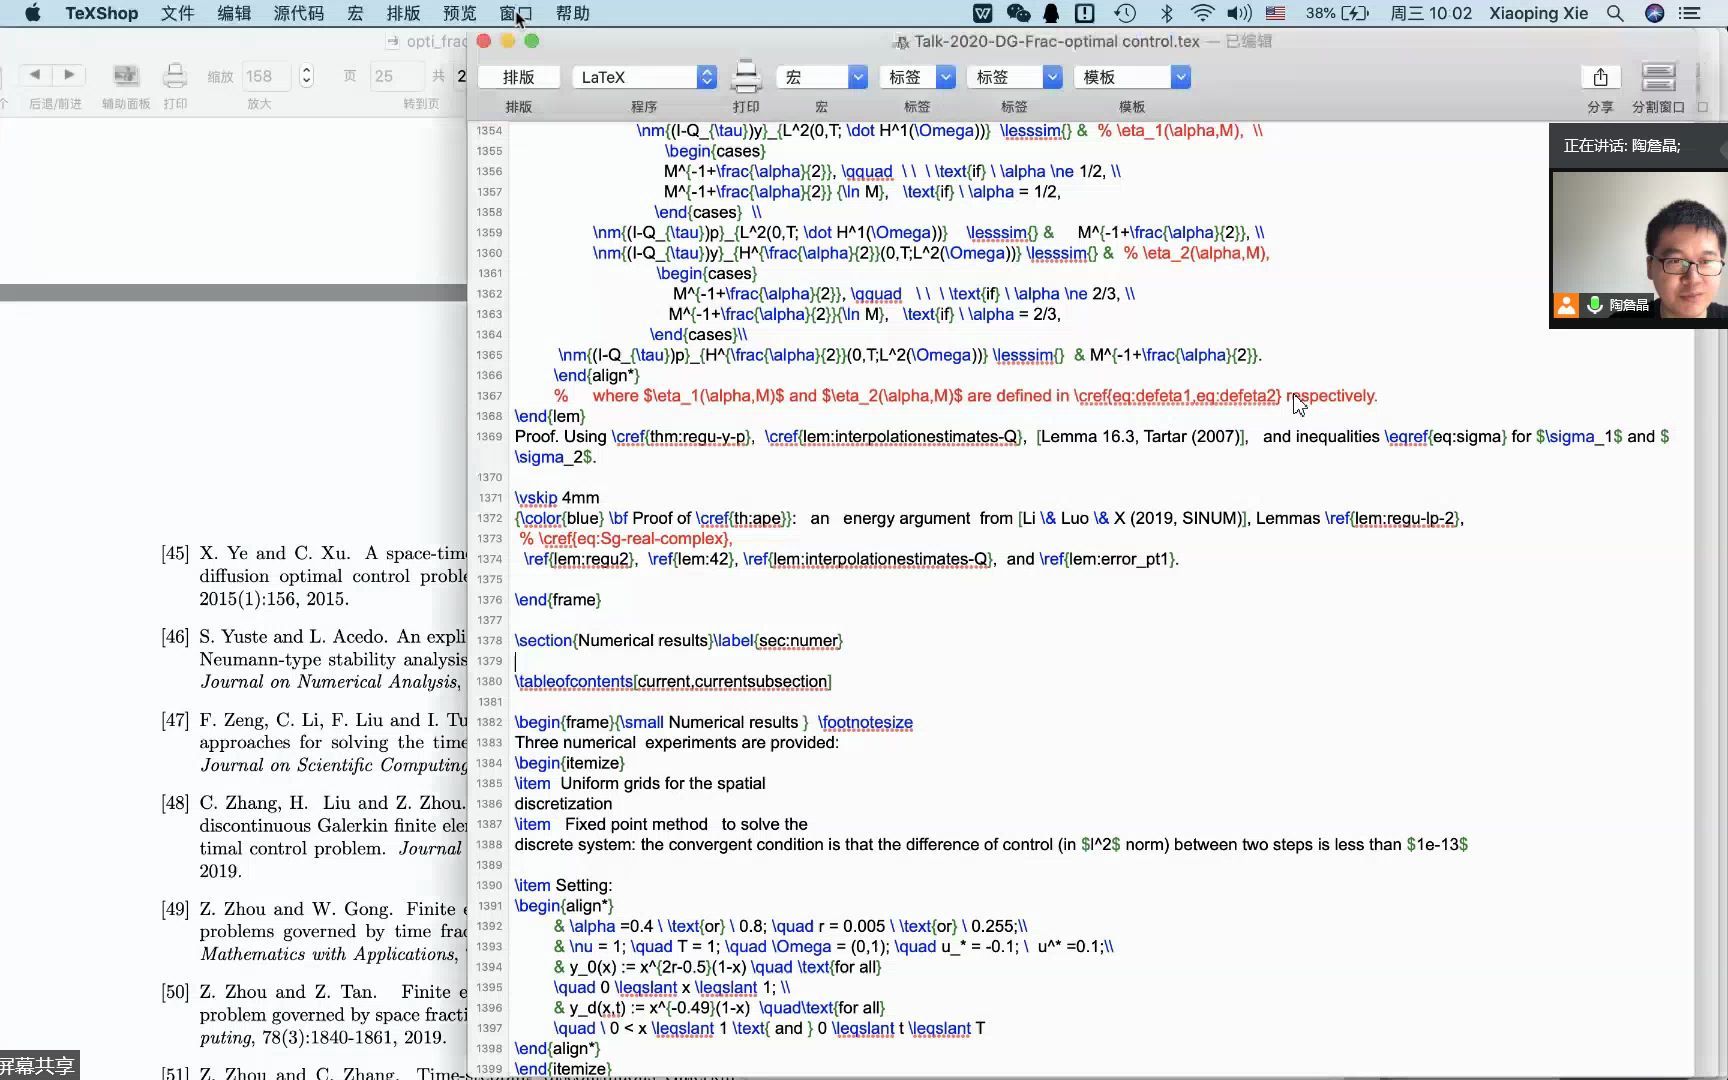Open the 标签 dropdown next to 宏
The width and height of the screenshot is (1728, 1080).
pyautogui.click(x=916, y=77)
